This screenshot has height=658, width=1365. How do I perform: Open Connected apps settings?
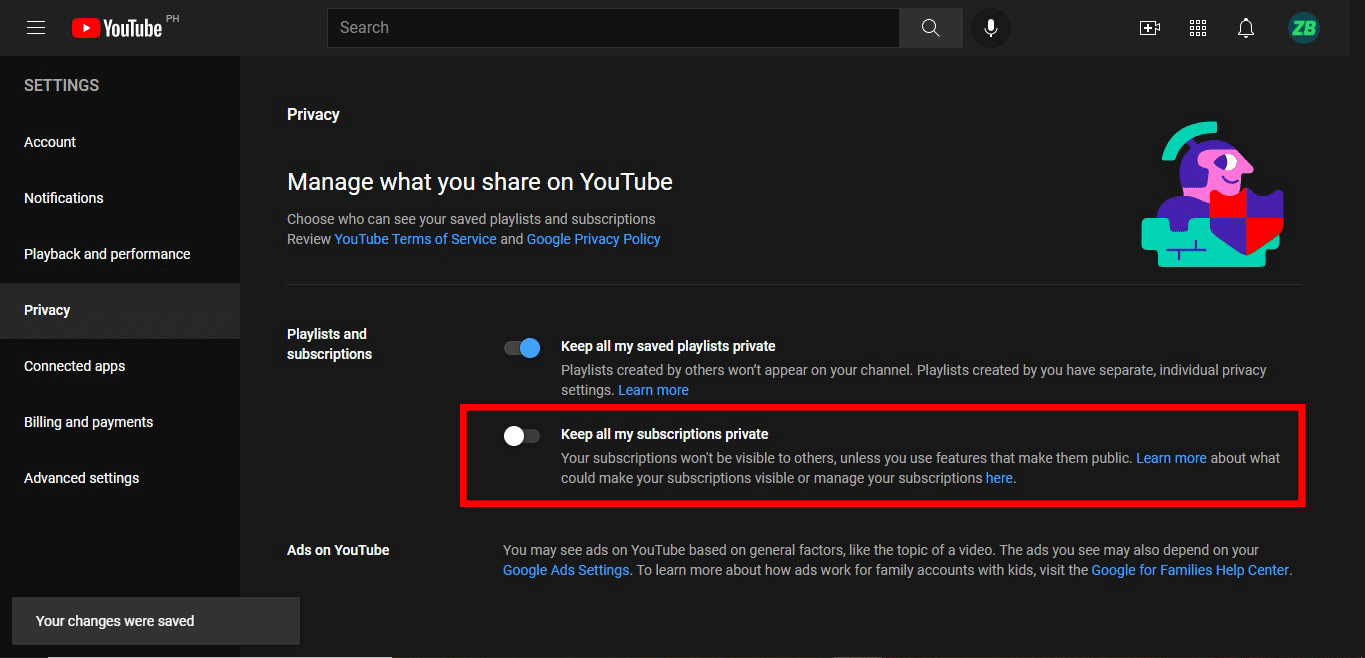click(x=120, y=366)
